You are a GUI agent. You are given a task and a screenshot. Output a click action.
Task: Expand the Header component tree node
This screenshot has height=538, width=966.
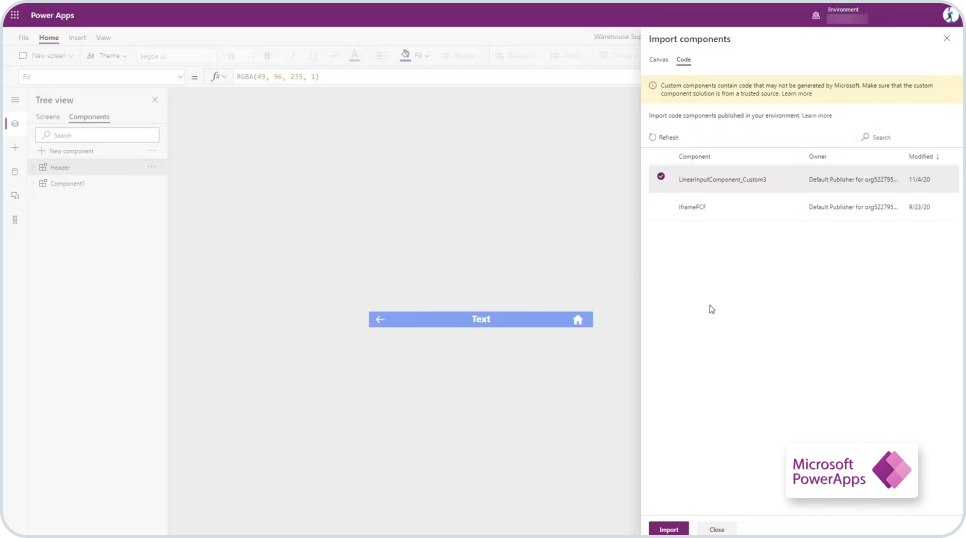[32, 167]
